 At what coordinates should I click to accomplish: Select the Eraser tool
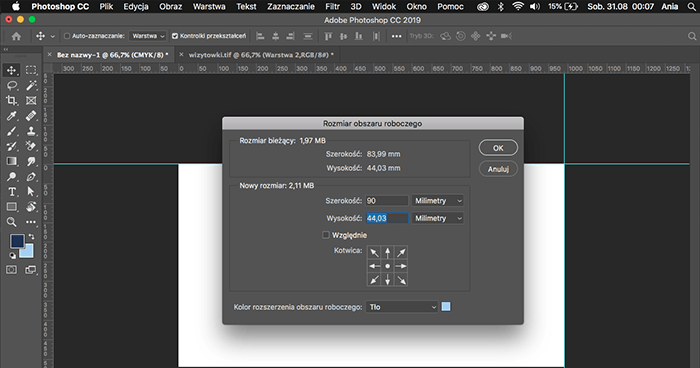tap(31, 146)
